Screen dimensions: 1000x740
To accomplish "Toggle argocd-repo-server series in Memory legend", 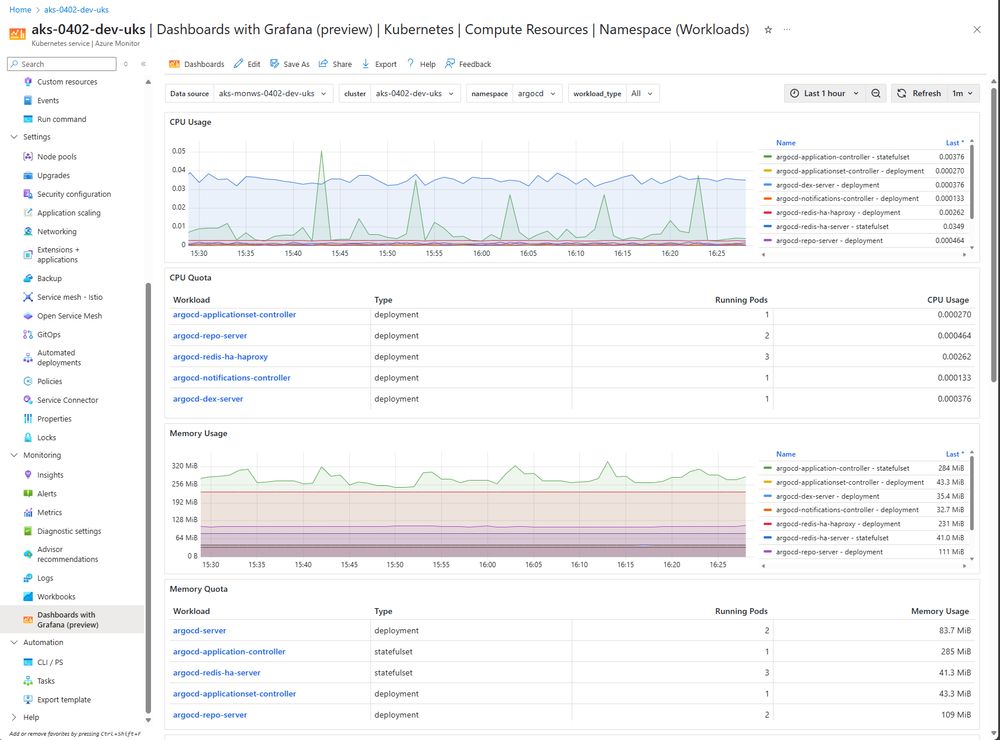I will click(x=829, y=552).
